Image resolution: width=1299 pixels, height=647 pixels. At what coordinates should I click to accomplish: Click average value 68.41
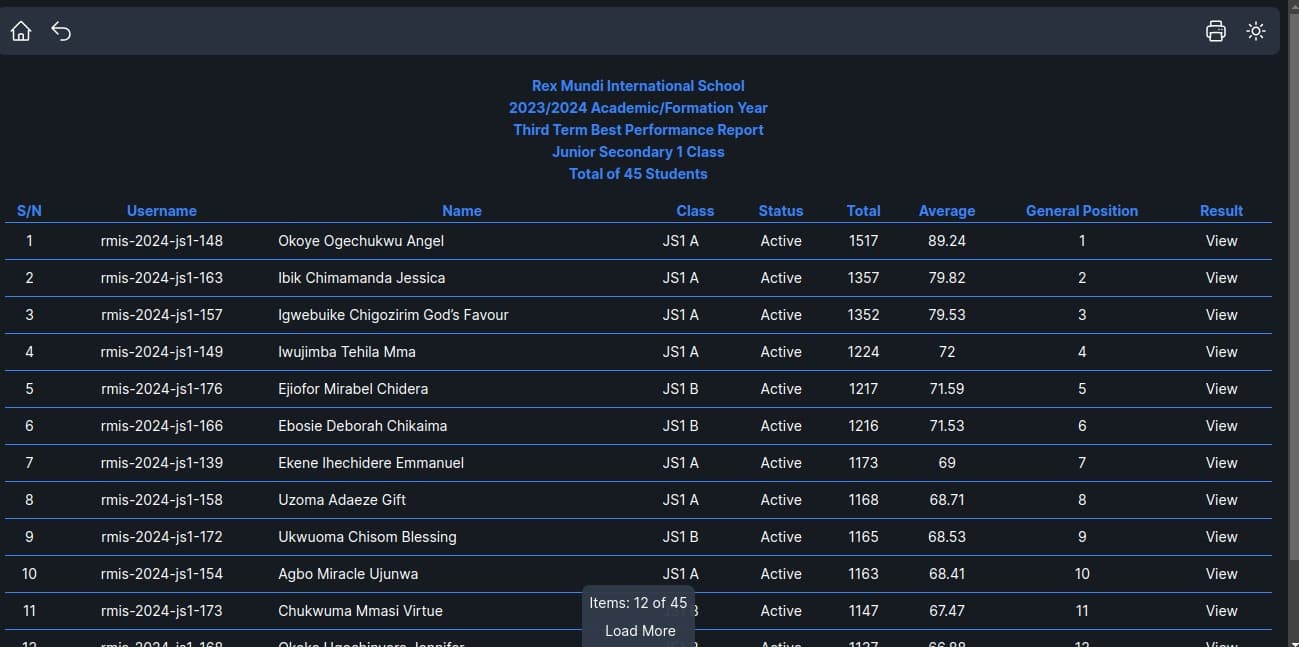[947, 574]
